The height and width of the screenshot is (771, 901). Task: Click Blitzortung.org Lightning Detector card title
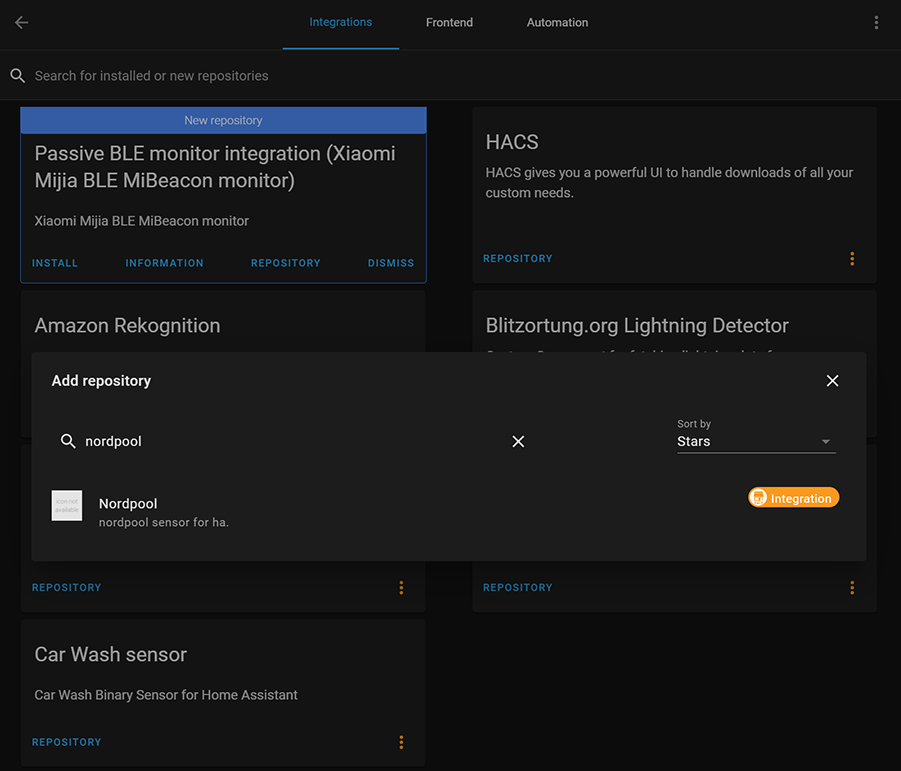tap(637, 326)
